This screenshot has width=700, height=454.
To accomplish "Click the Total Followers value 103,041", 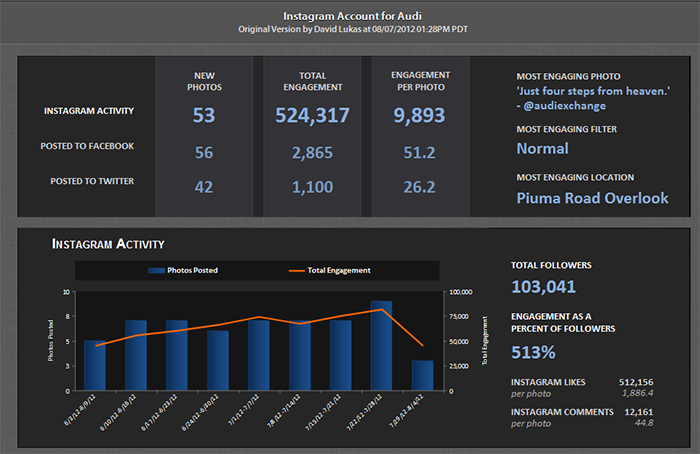I will pyautogui.click(x=545, y=287).
